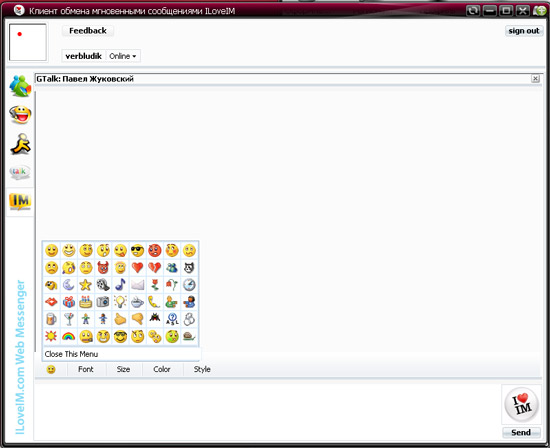
Task: Click the Feedback button
Action: (88, 31)
